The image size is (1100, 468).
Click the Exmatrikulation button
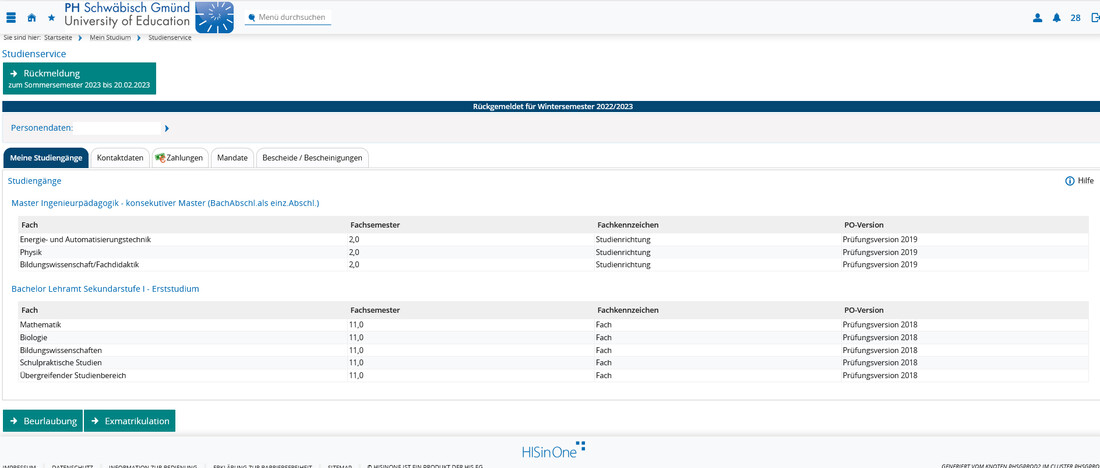[x=130, y=421]
